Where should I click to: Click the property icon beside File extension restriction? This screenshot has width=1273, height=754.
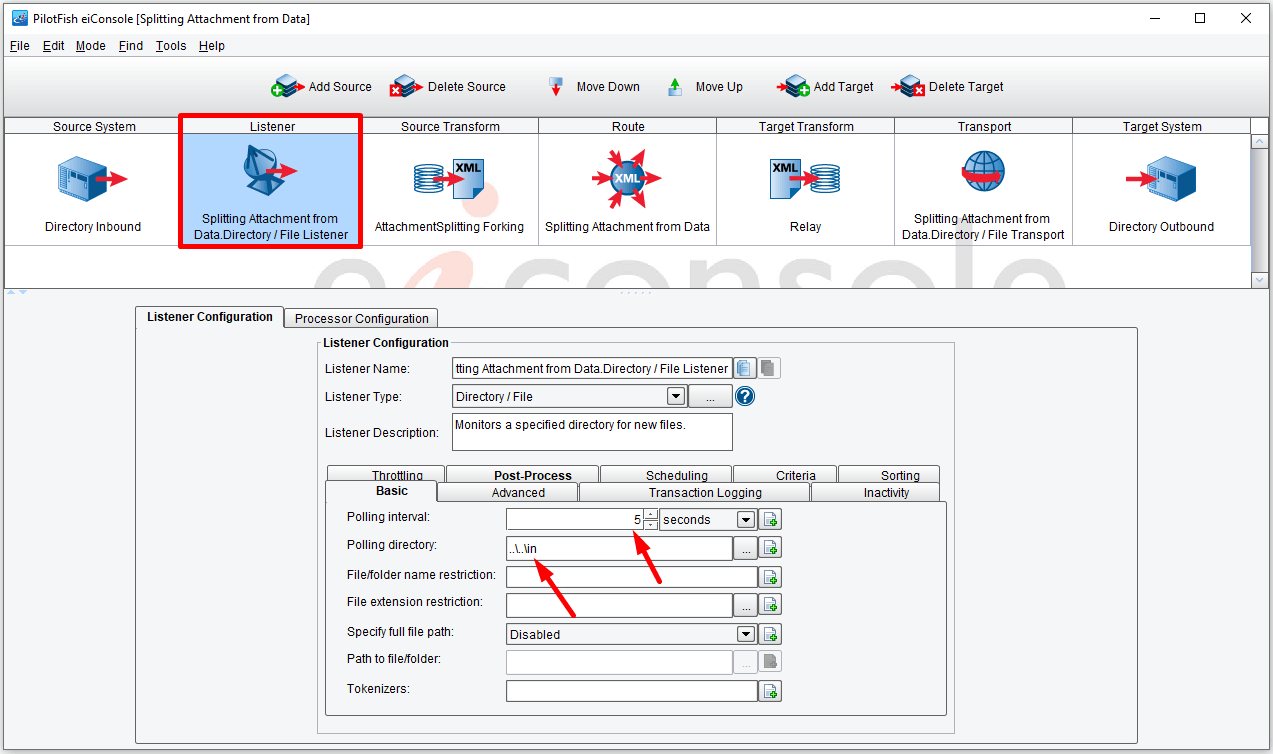[770, 605]
